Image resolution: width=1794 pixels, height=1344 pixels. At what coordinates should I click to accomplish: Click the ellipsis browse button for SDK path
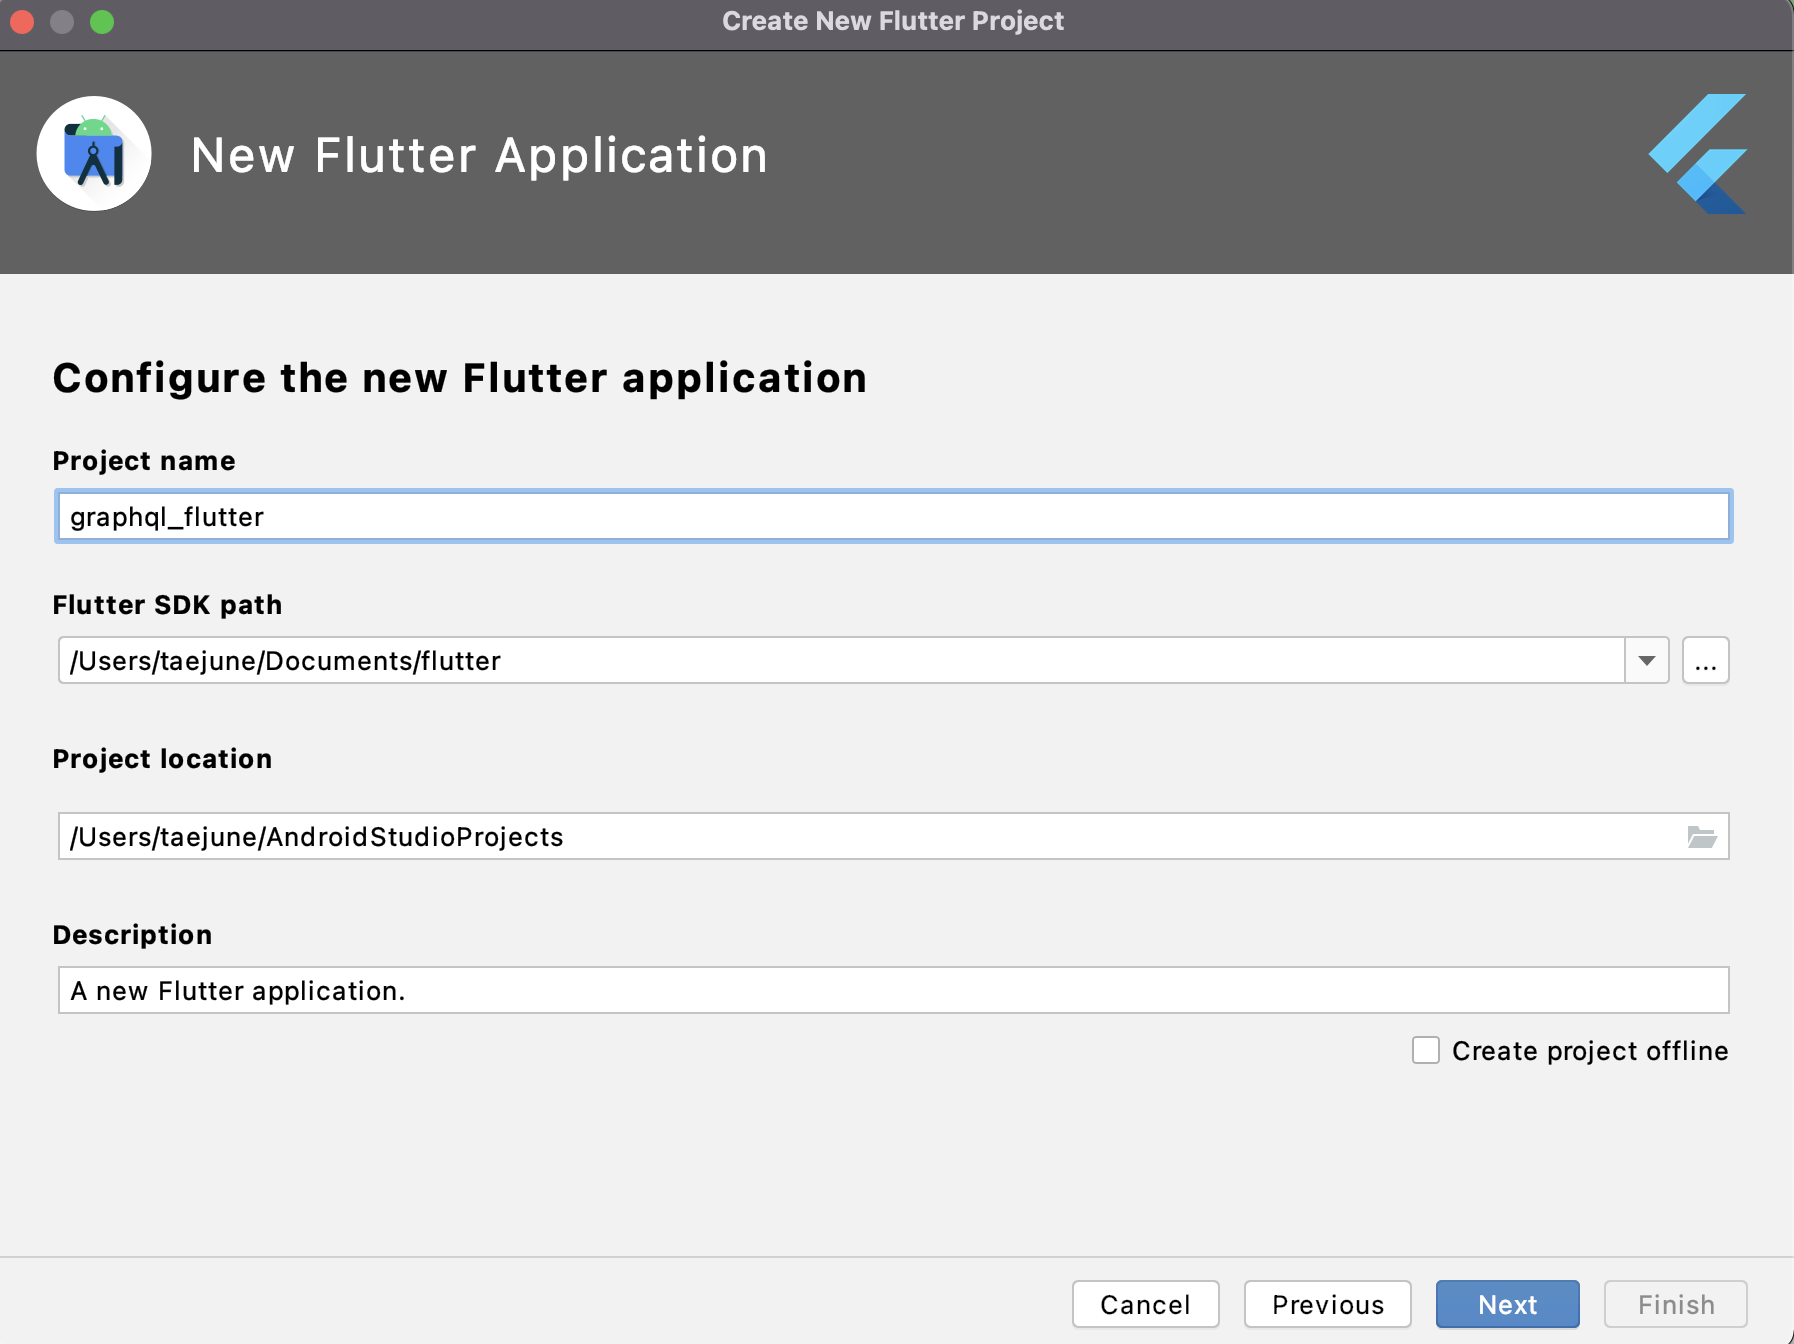(1706, 661)
